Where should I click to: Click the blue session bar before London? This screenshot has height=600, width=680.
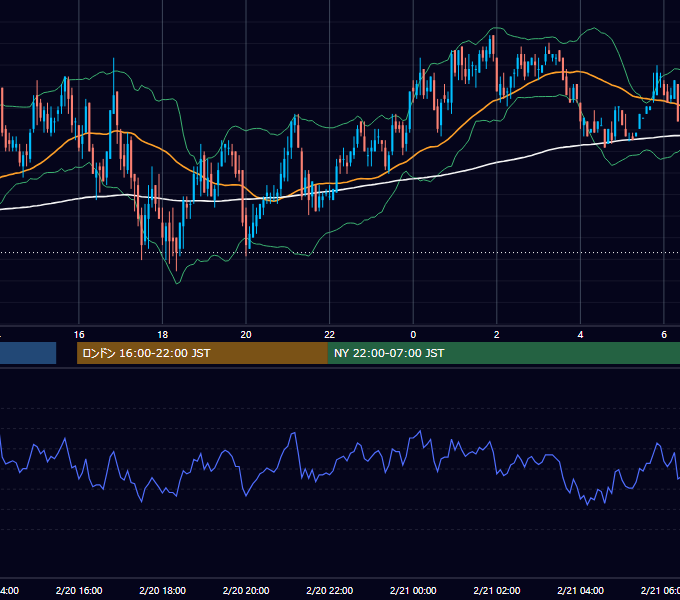[28, 353]
